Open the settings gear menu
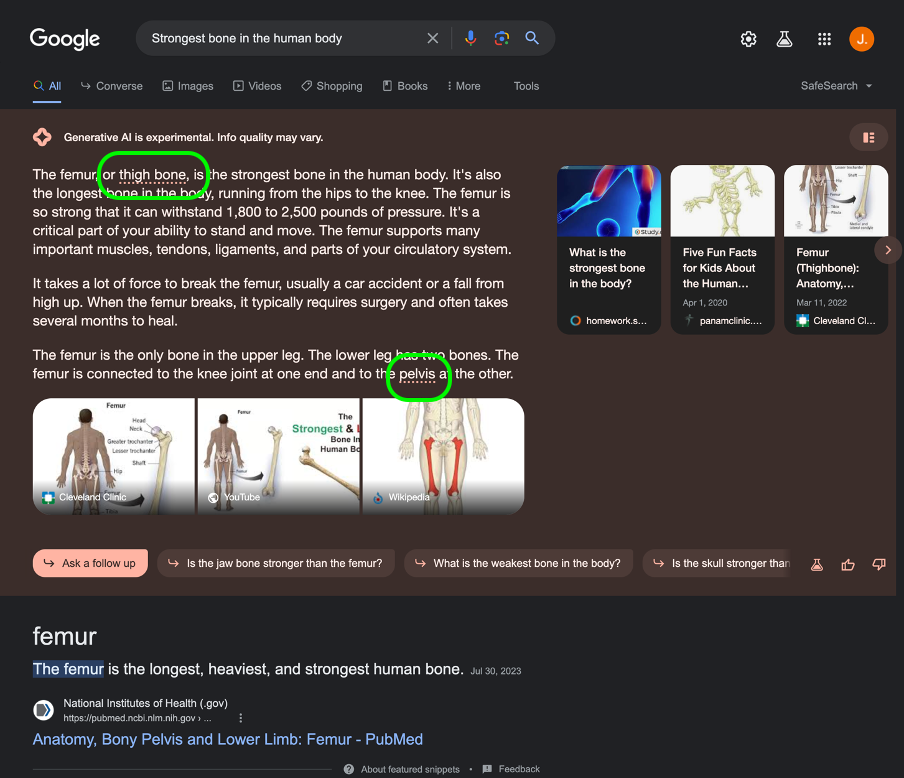This screenshot has height=778, width=904. click(x=748, y=39)
